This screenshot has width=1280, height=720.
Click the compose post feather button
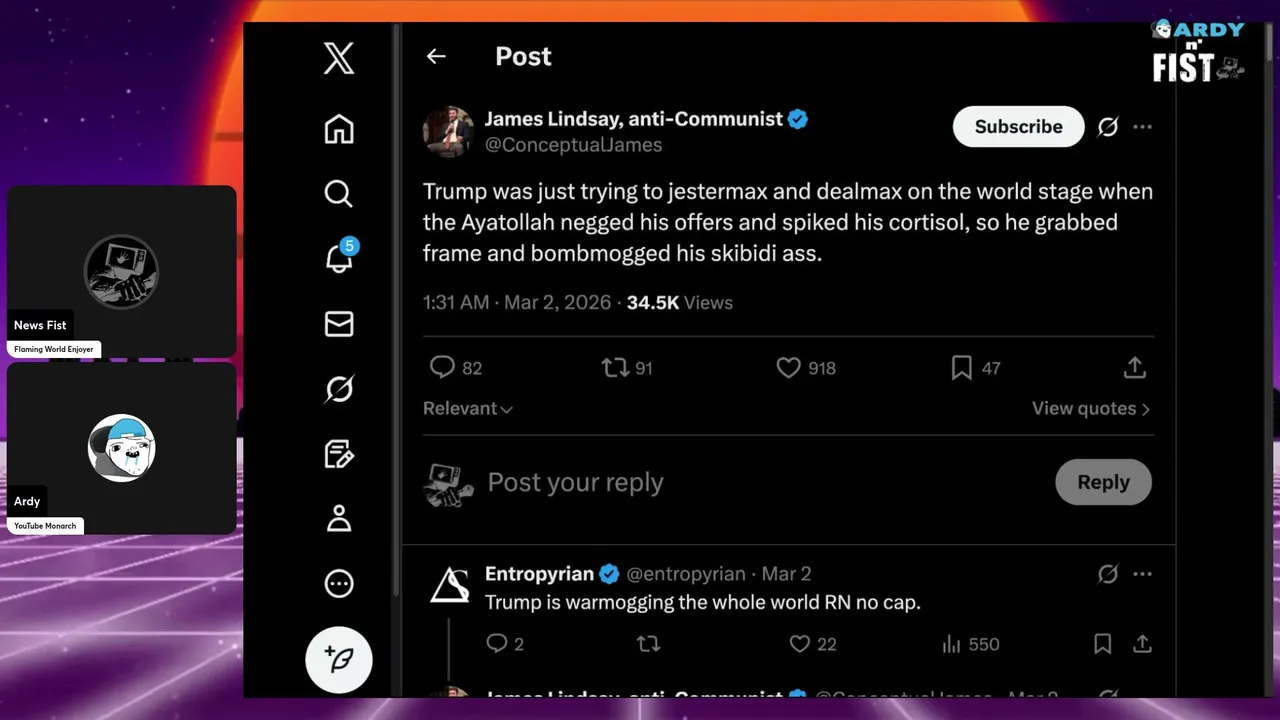(x=339, y=660)
